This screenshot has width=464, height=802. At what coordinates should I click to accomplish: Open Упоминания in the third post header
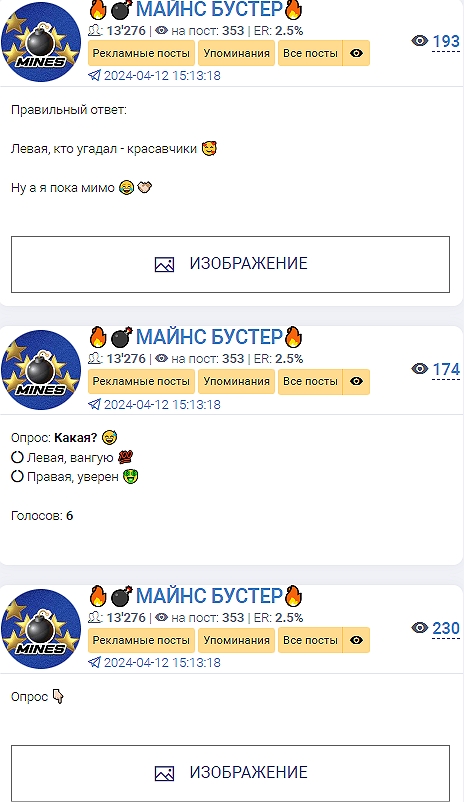pos(236,640)
